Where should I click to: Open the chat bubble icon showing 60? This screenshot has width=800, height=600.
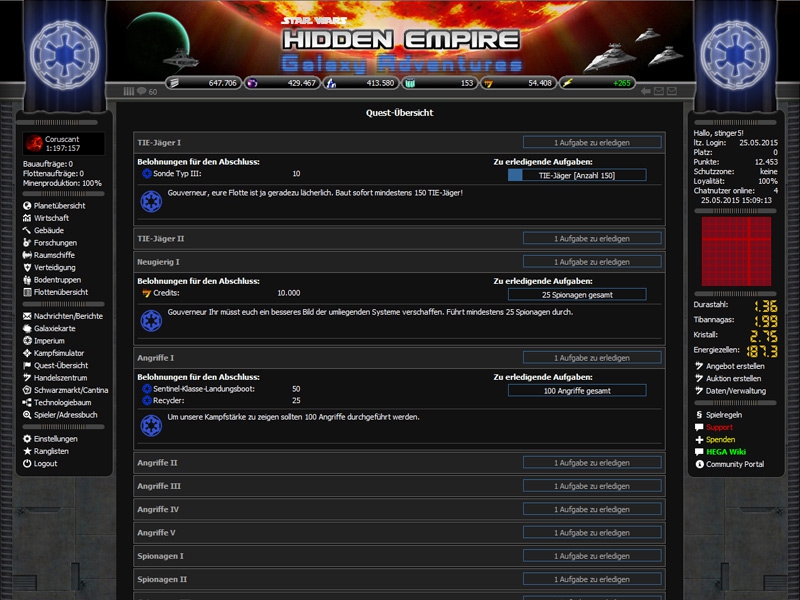(x=141, y=91)
